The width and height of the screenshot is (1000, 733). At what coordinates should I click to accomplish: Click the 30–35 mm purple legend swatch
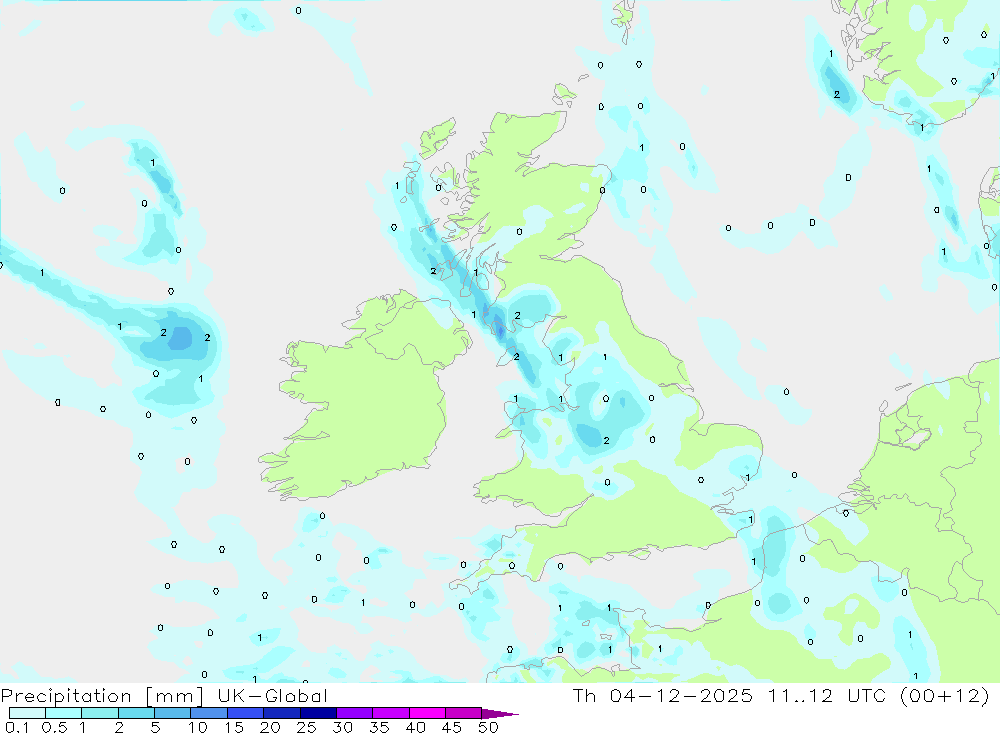click(x=355, y=713)
